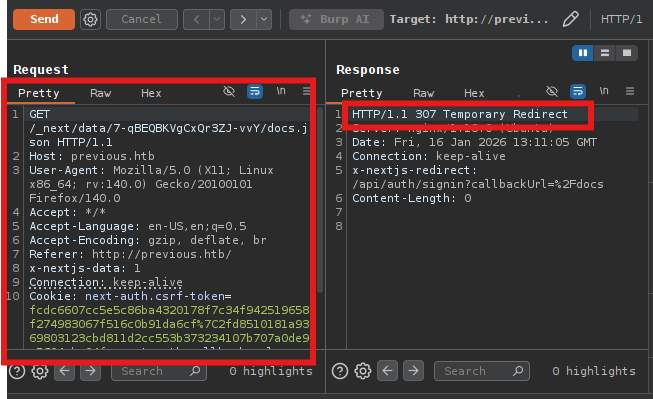Viewport: 653px width, 399px height.
Task: Toggle \n non-printable chars in Response panel
Action: pyautogui.click(x=604, y=91)
